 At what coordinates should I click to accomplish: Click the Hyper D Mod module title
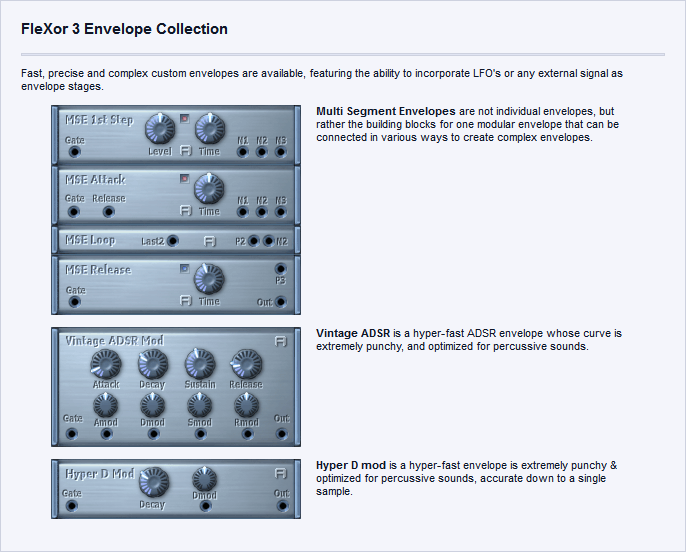tap(99, 474)
